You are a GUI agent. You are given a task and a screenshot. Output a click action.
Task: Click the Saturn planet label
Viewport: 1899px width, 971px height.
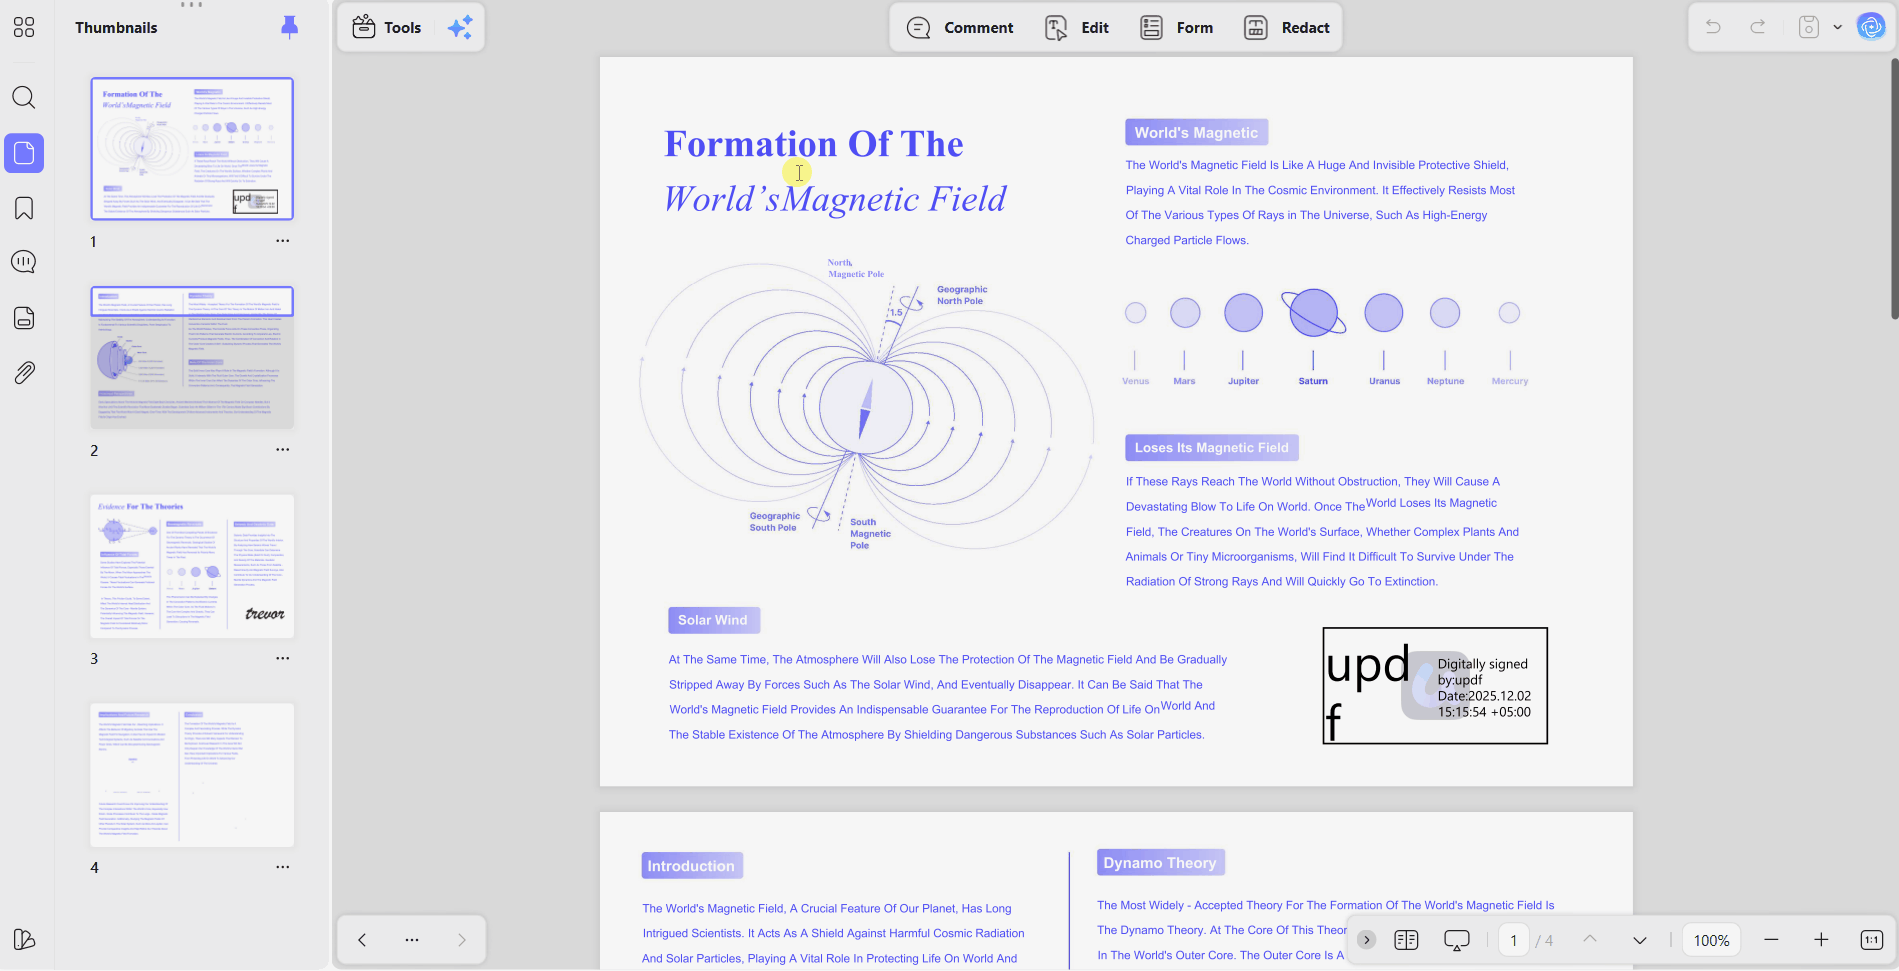(1313, 381)
